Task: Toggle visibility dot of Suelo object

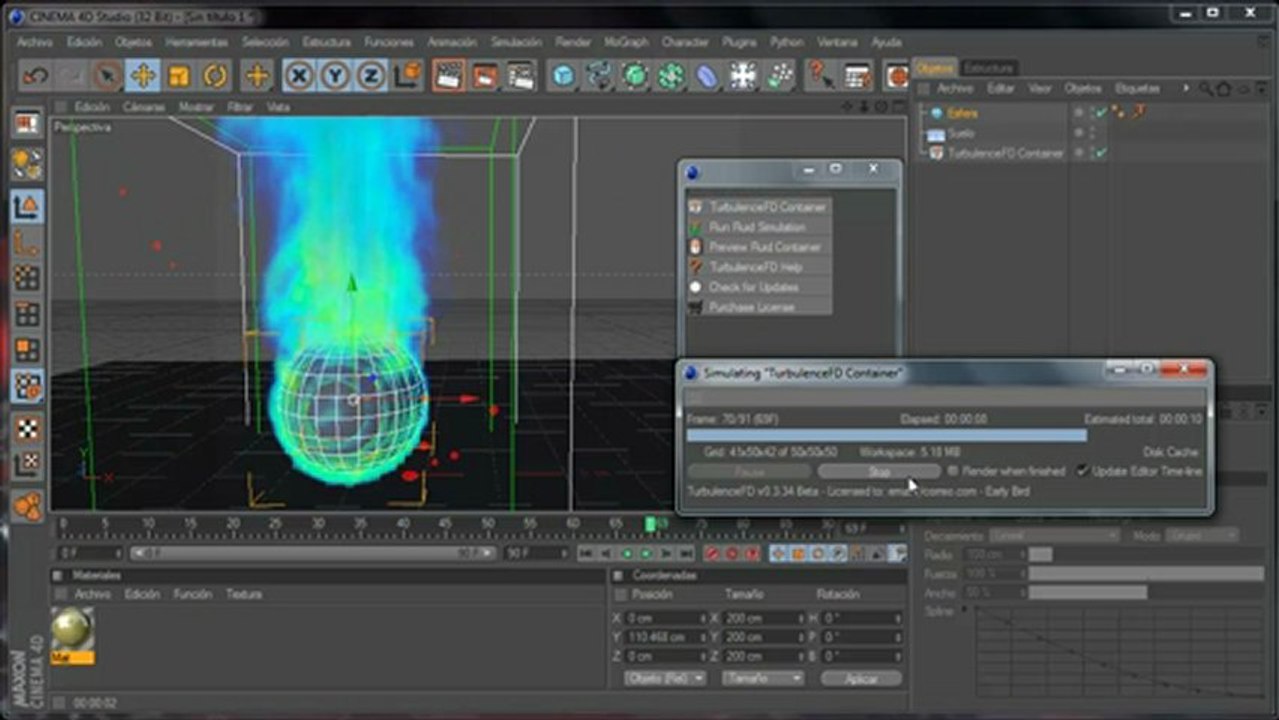Action: [1078, 131]
